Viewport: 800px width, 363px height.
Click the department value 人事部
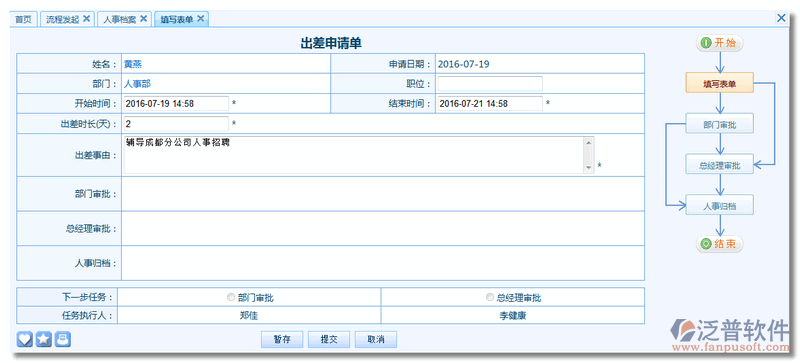(x=137, y=84)
